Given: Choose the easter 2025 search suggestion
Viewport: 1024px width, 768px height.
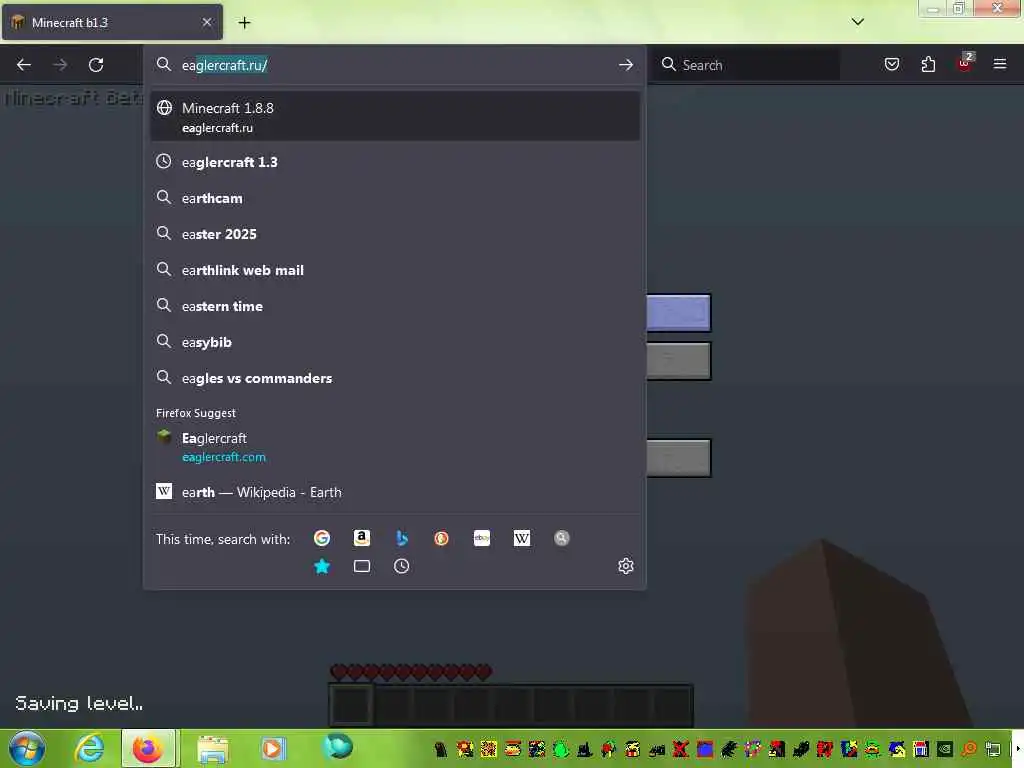Looking at the screenshot, I should (x=395, y=234).
